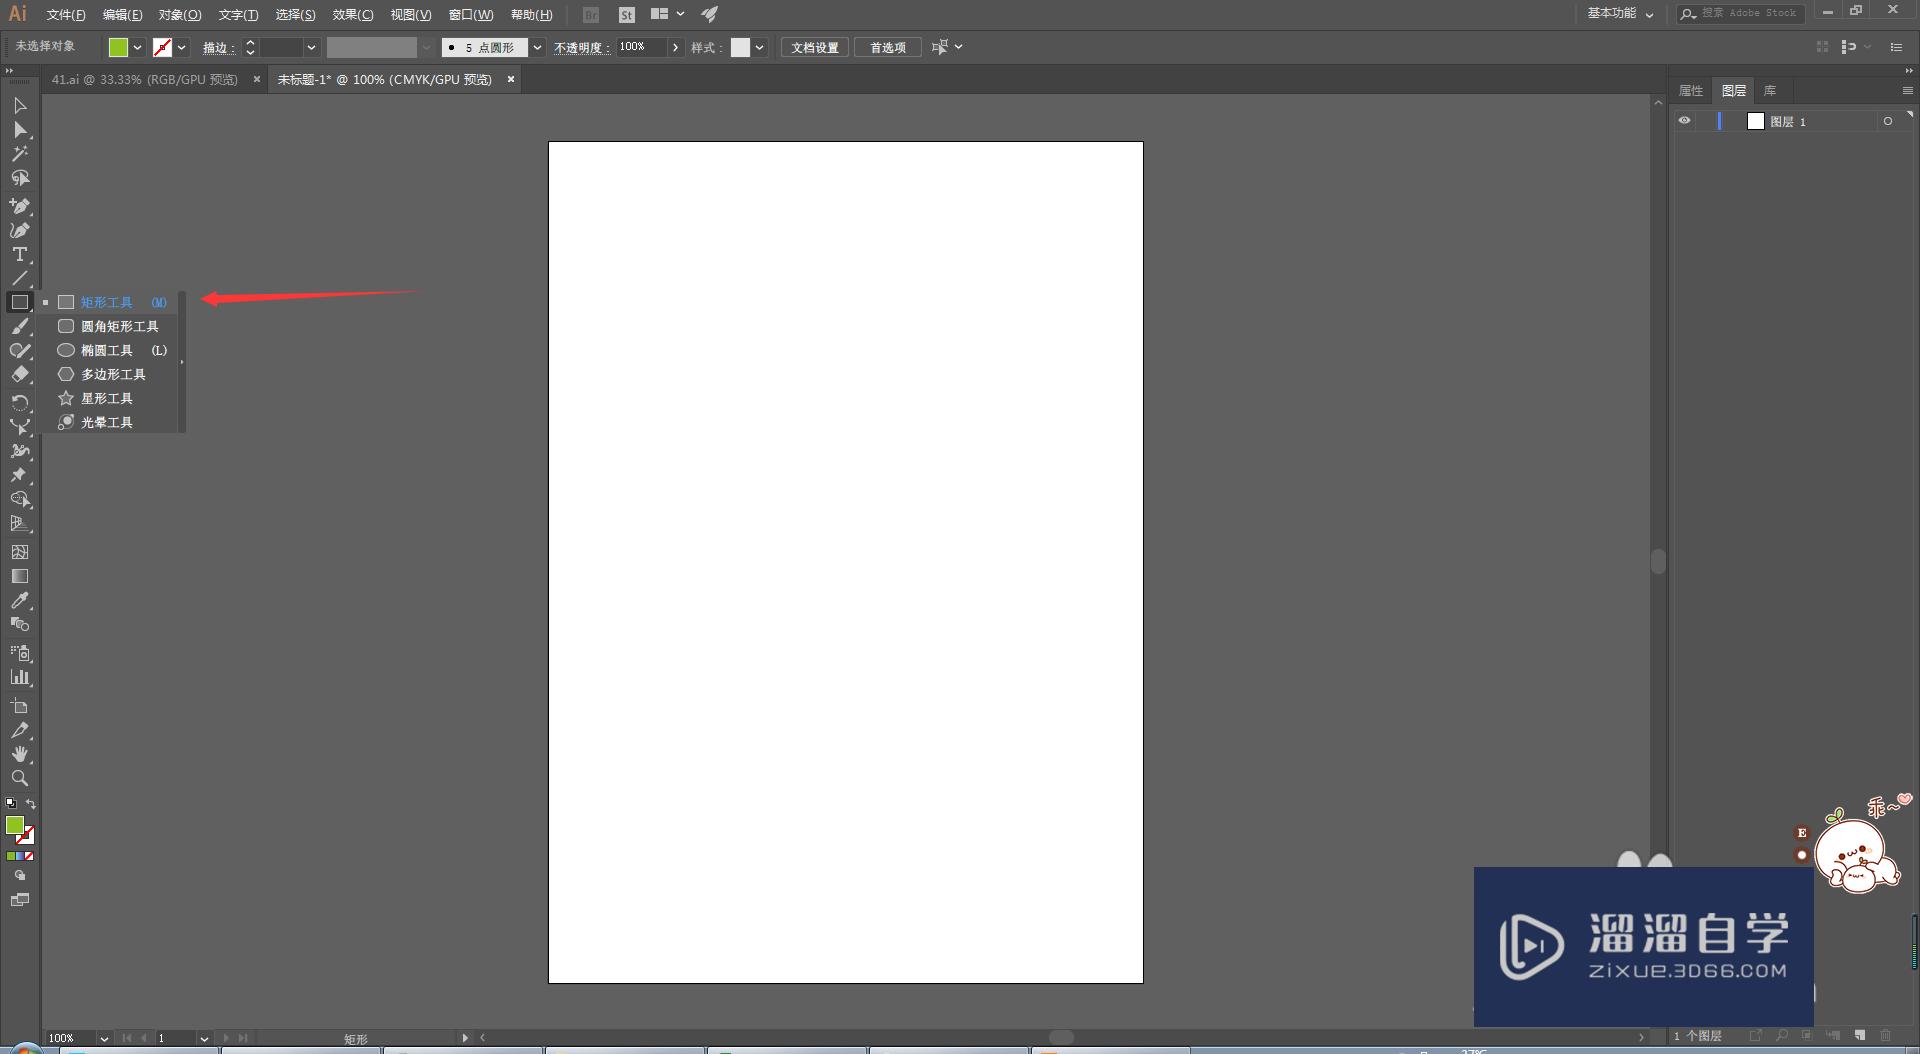Viewport: 1920px width, 1054px height.
Task: Select the Lasso tool
Action: coord(20,178)
